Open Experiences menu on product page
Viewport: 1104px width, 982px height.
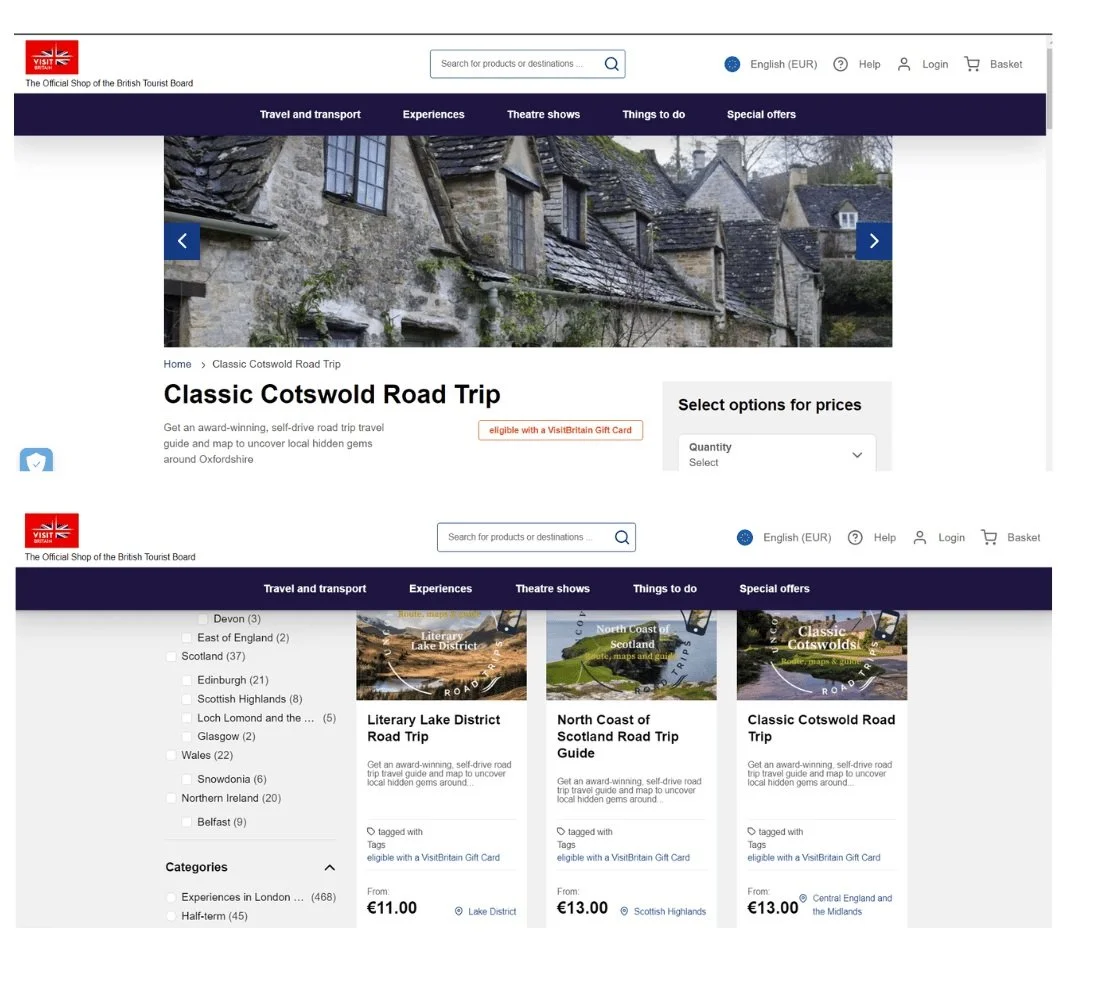pyautogui.click(x=434, y=114)
